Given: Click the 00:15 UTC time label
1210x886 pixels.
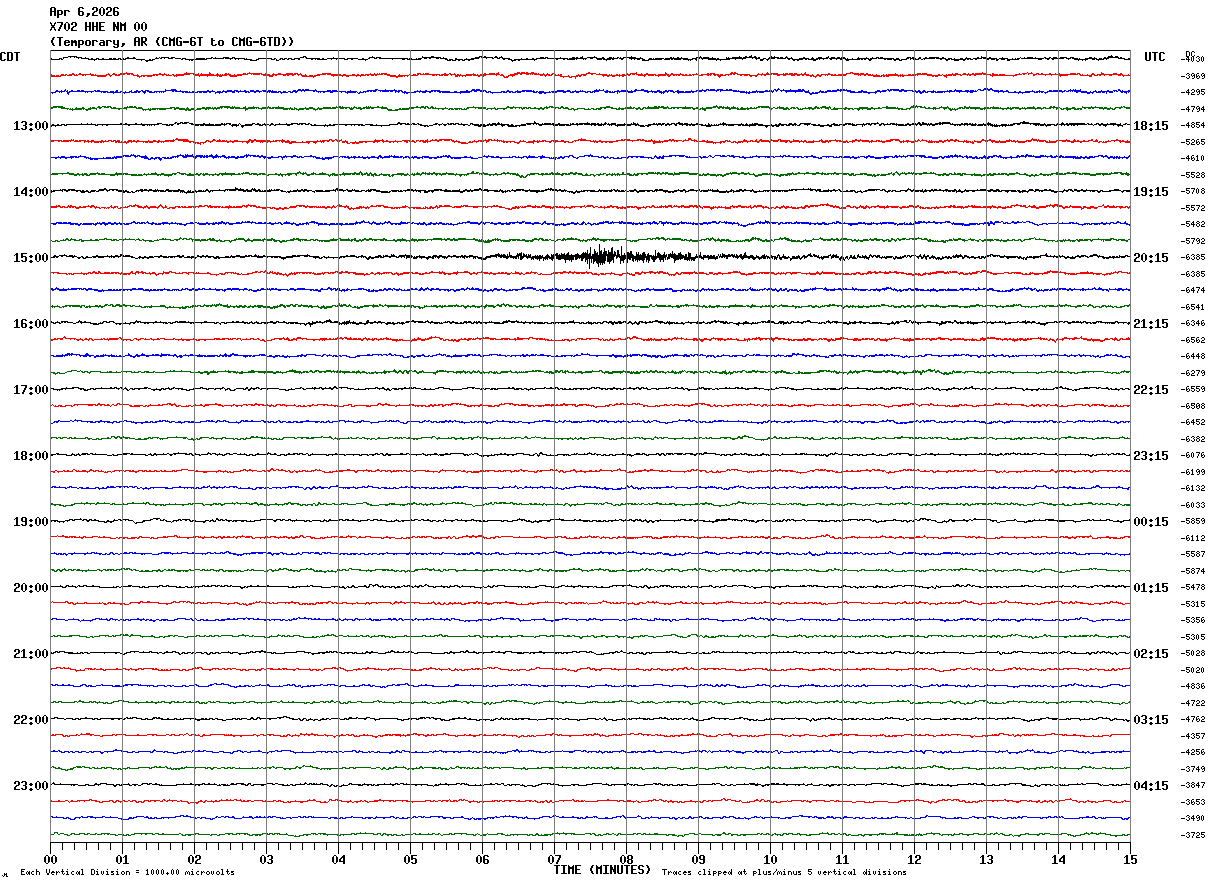Looking at the screenshot, I should click(x=1151, y=522).
